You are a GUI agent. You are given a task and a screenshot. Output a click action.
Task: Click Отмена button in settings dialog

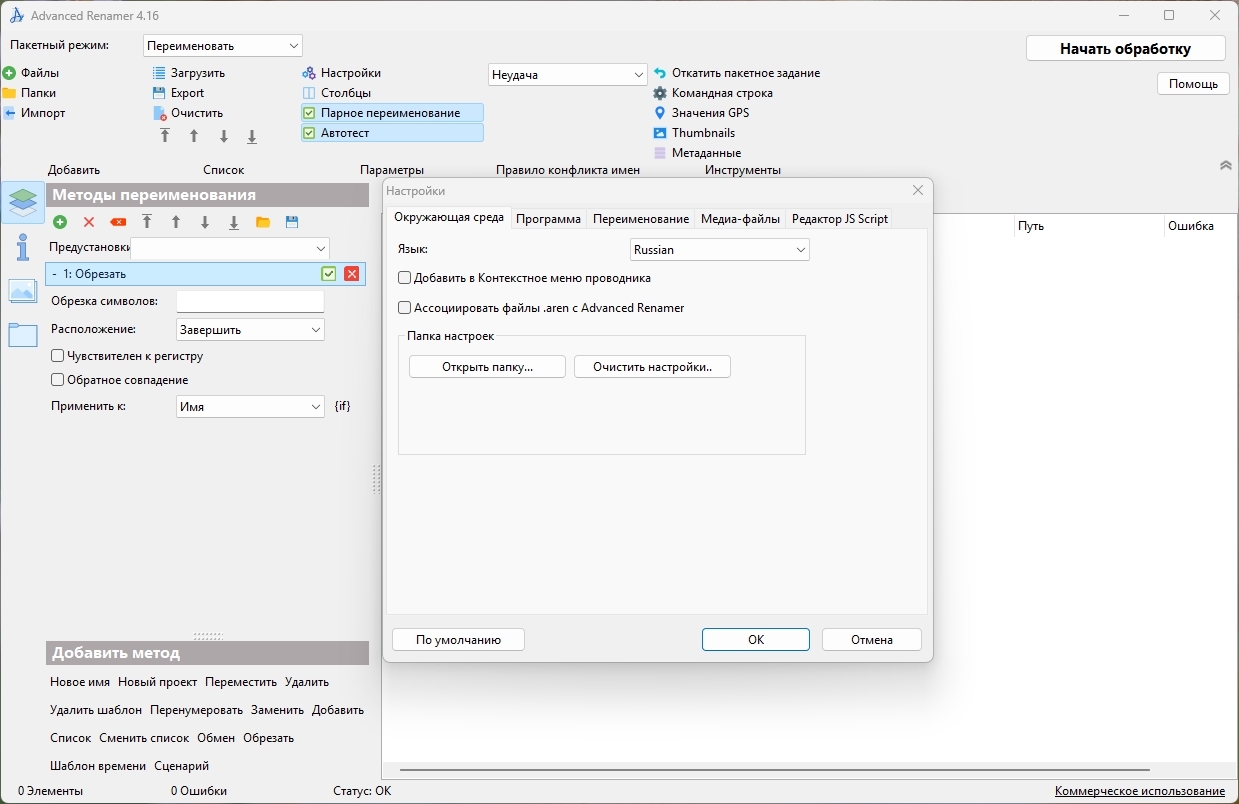[x=872, y=640]
